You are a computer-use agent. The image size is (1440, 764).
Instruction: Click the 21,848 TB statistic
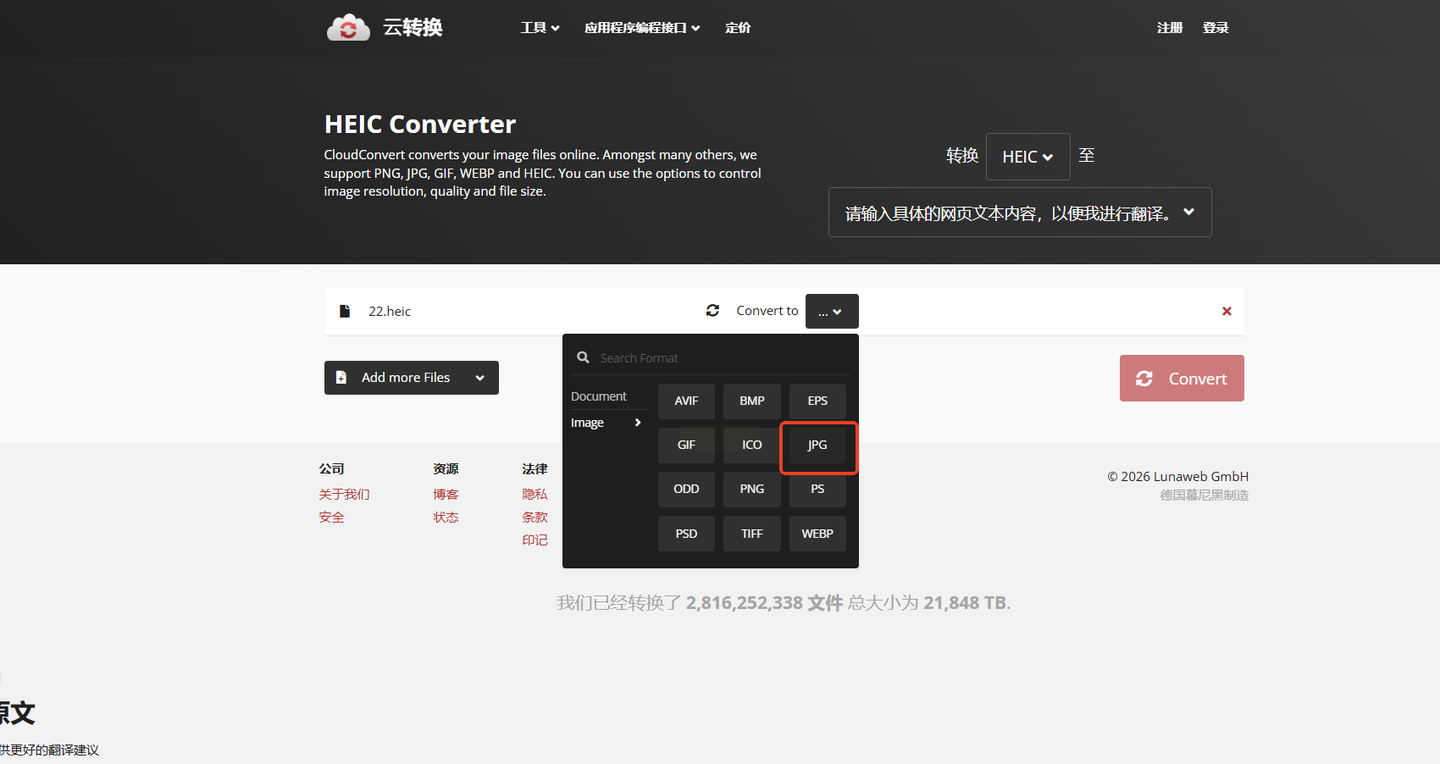(x=965, y=603)
